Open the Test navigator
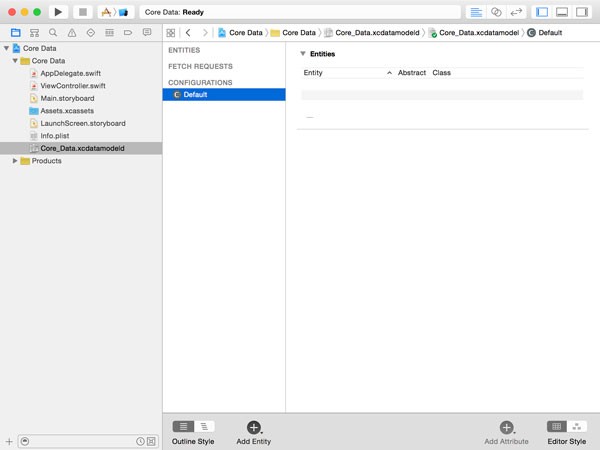 tap(91, 33)
